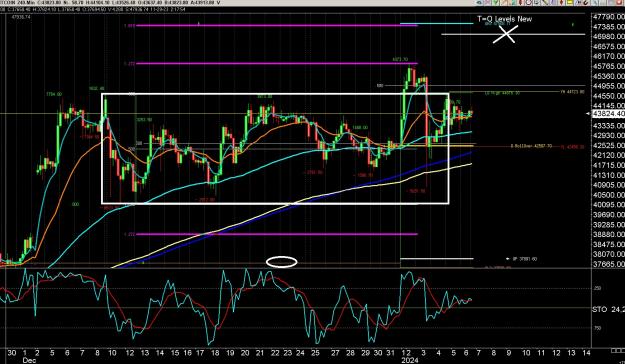Click price axis label 40500.00

(609, 195)
